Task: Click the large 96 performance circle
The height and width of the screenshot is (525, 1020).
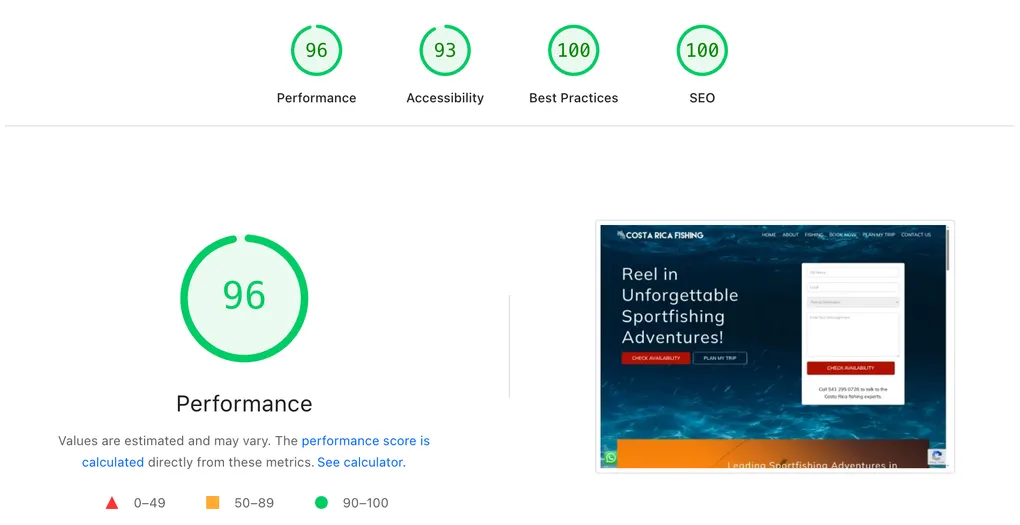Action: 244,298
